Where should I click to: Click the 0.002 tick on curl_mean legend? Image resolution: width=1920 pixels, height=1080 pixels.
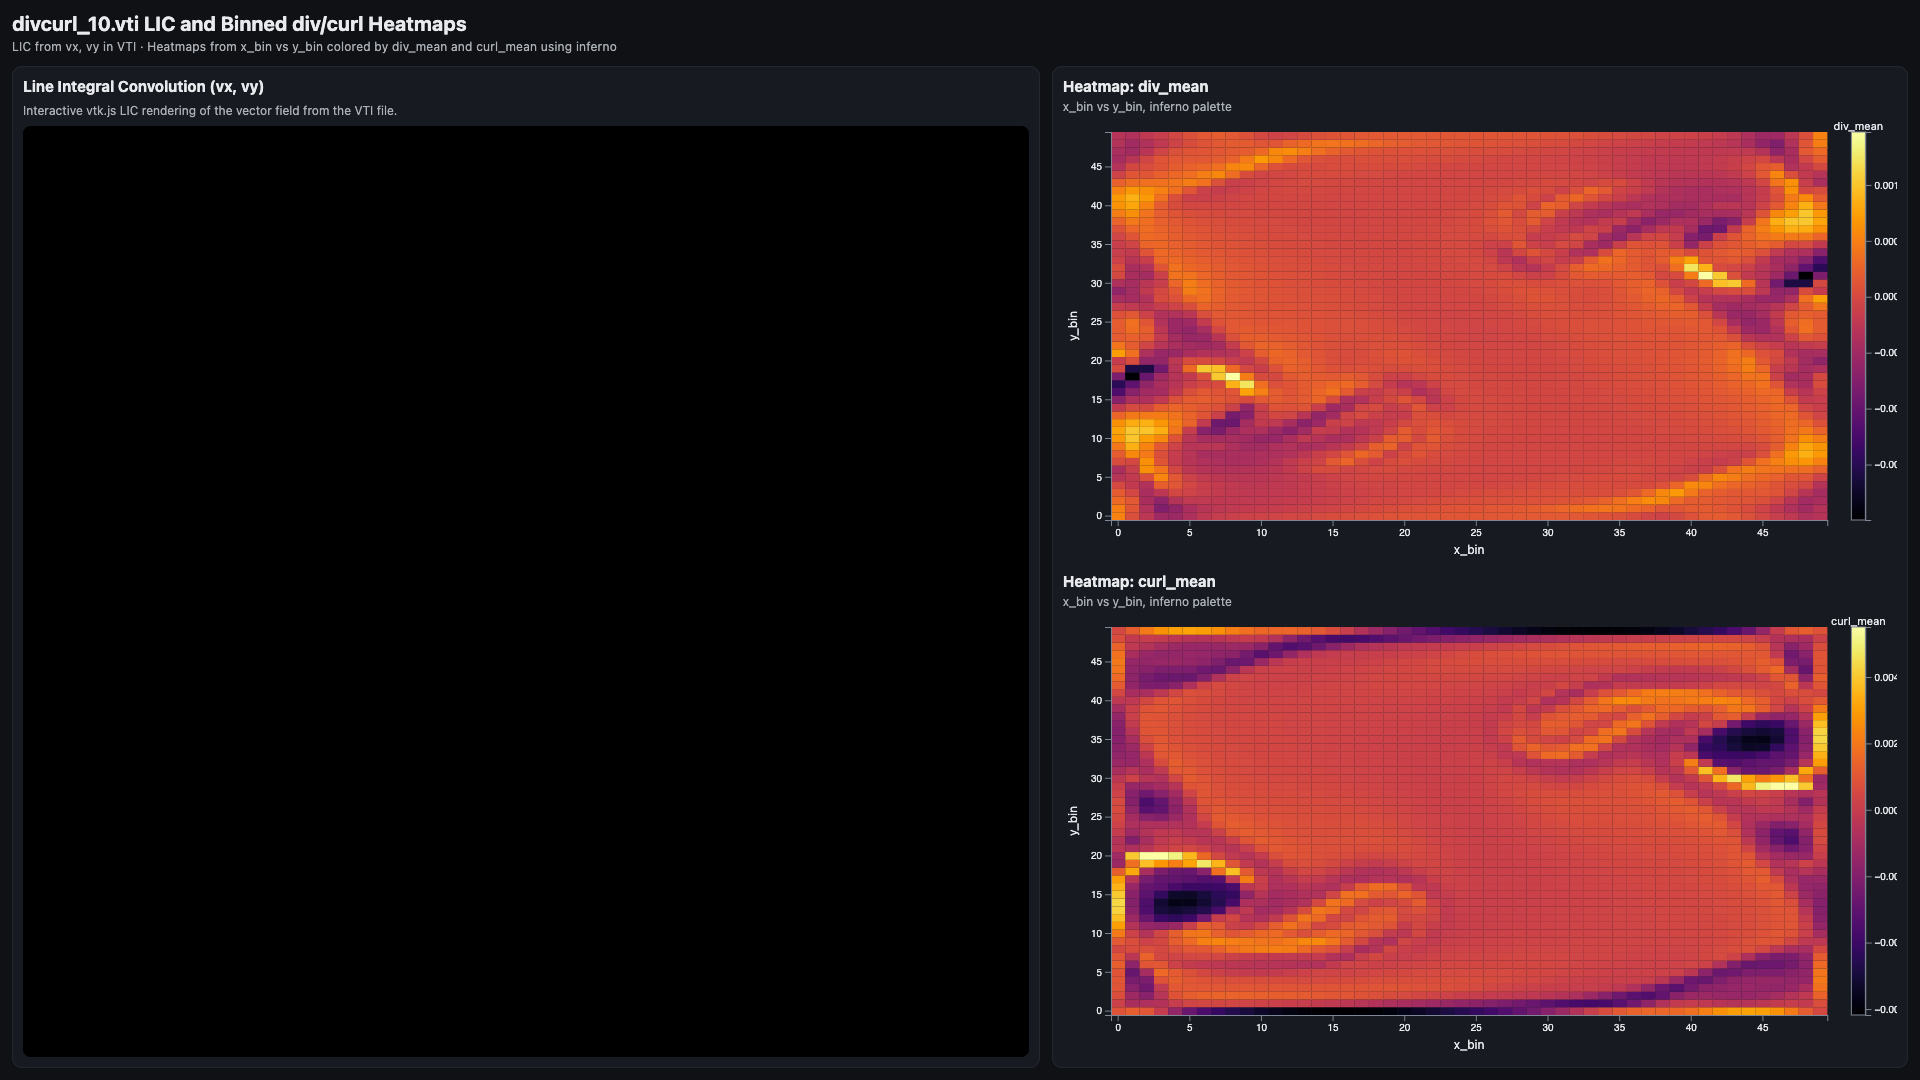click(1885, 744)
